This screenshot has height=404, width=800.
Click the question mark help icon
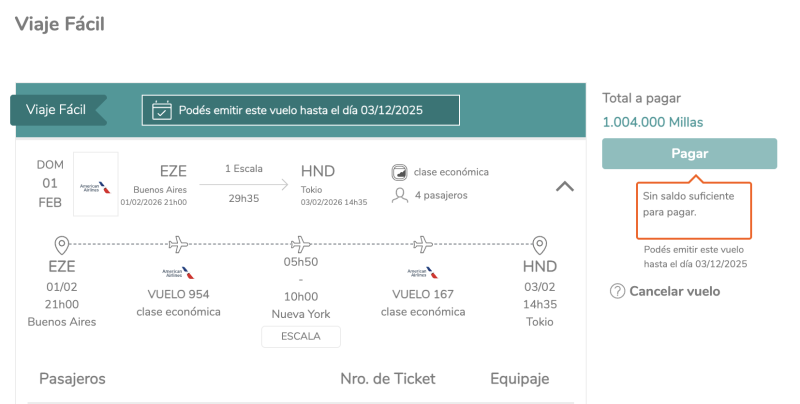[617, 291]
